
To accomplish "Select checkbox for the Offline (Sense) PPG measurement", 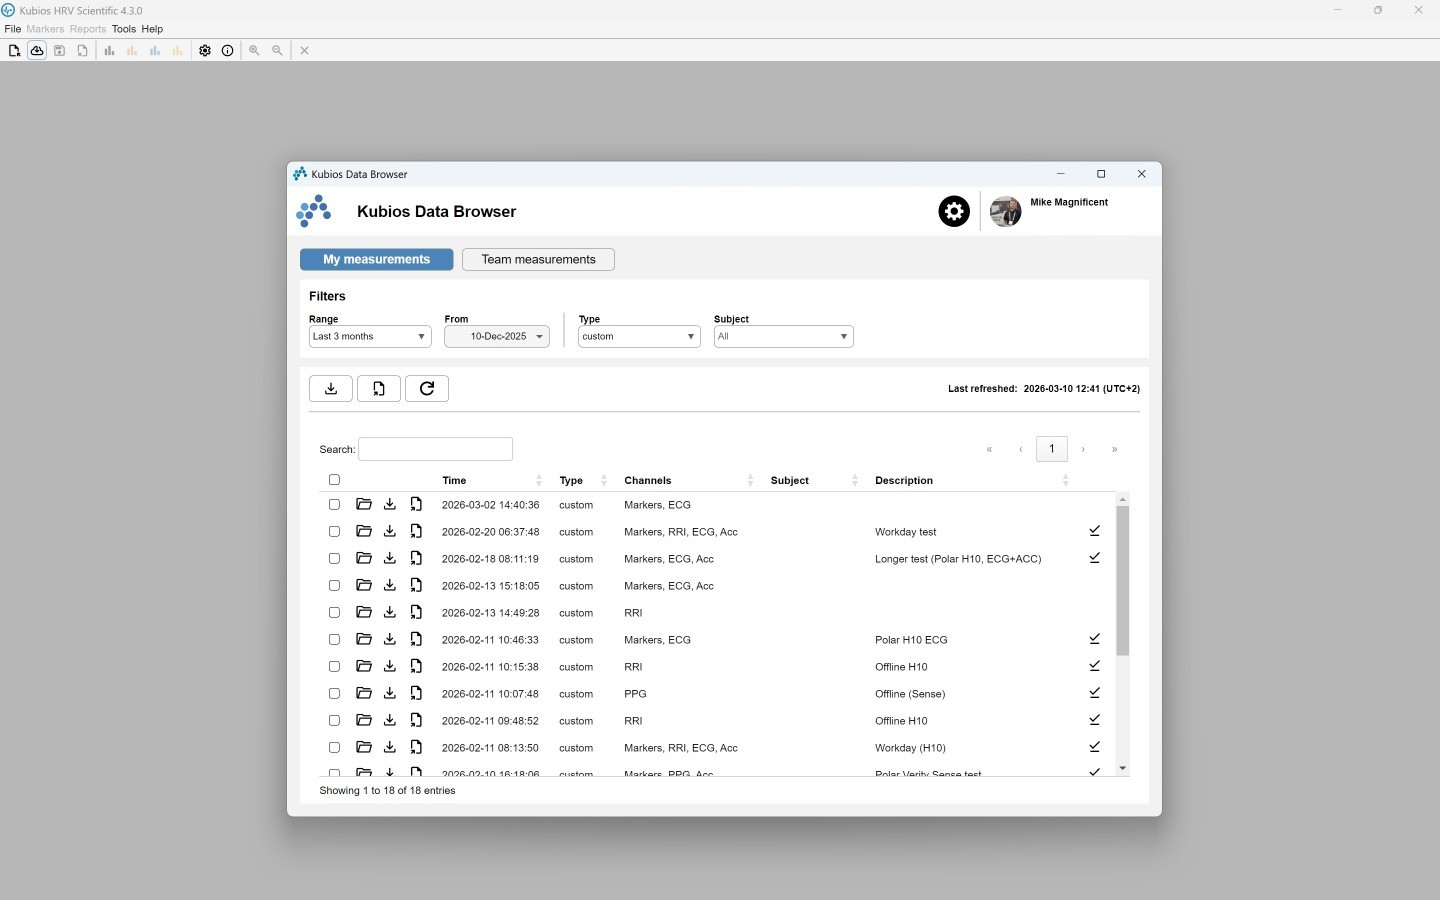I will (x=334, y=694).
